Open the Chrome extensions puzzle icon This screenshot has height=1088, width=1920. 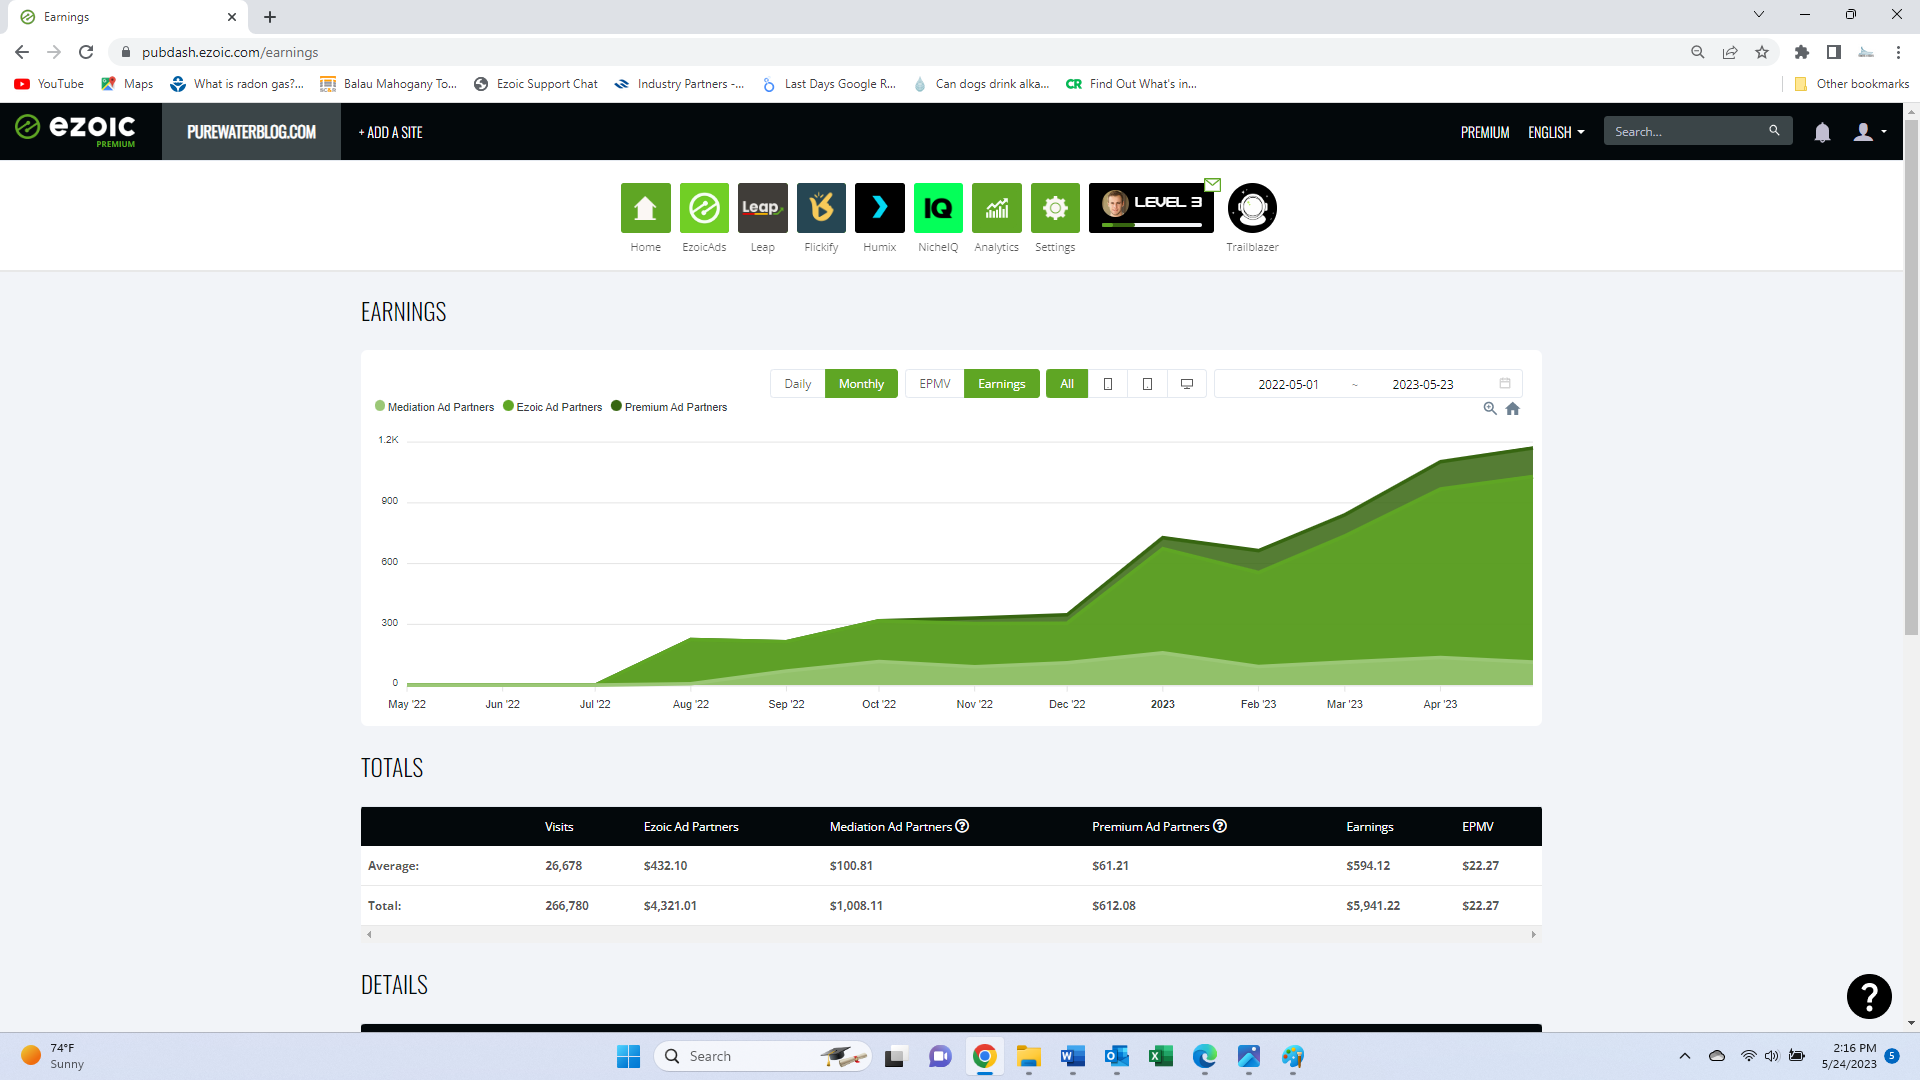(1802, 52)
